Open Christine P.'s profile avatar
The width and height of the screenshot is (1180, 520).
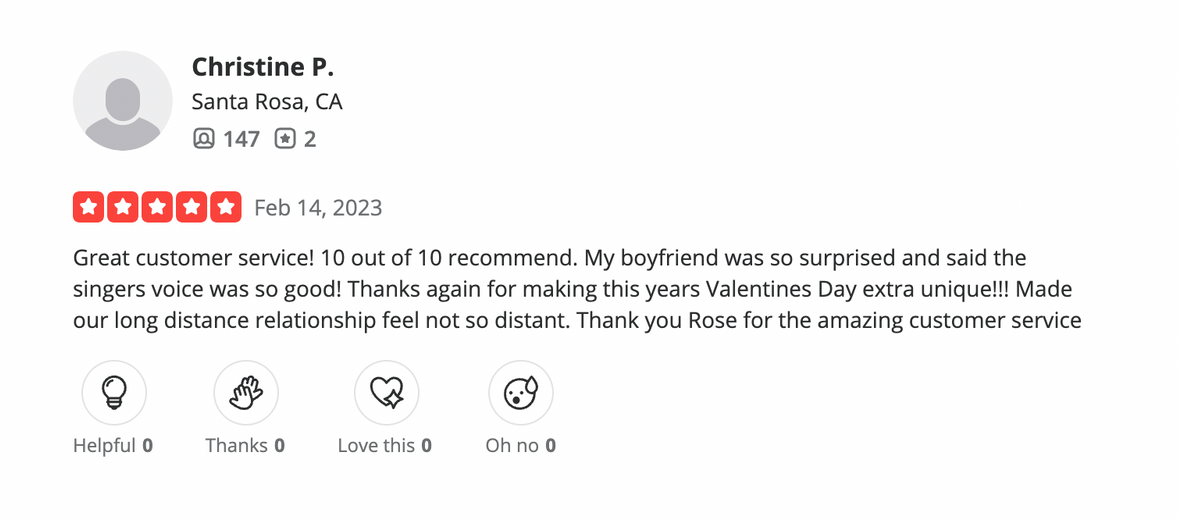pyautogui.click(x=123, y=101)
